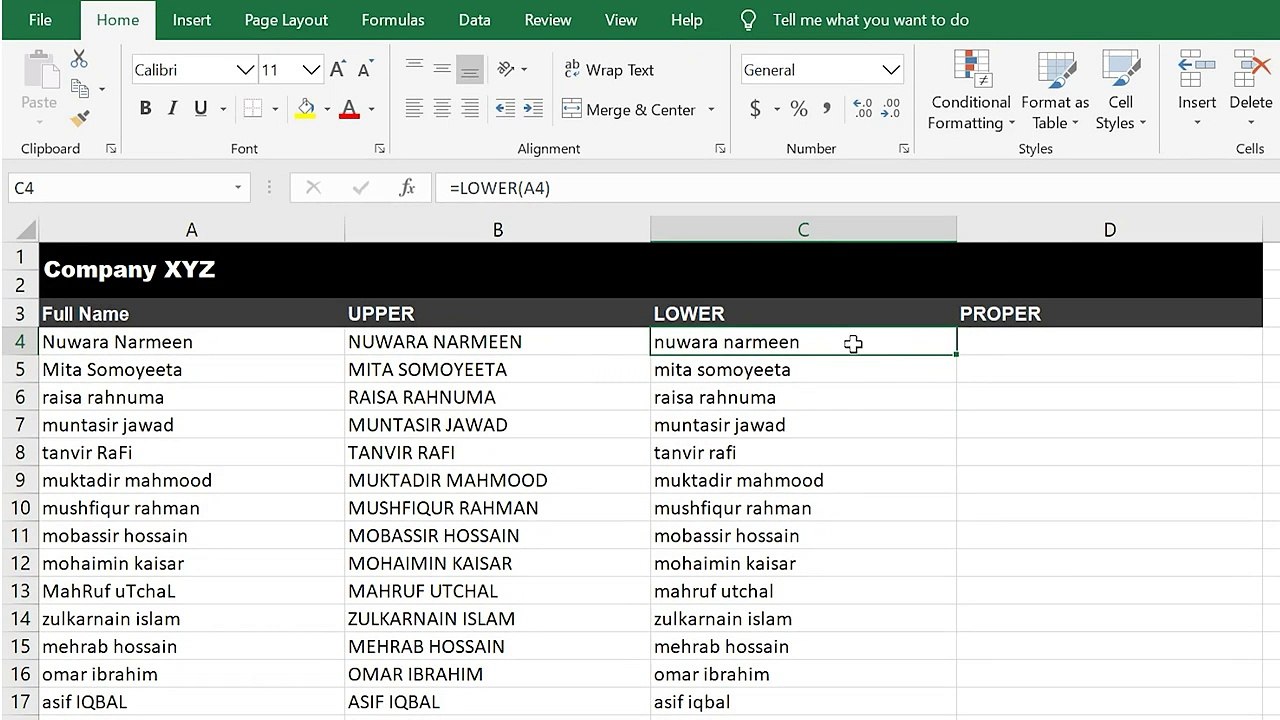This screenshot has height=720, width=1280.
Task: Click Decrease Decimal icon
Action: point(891,109)
